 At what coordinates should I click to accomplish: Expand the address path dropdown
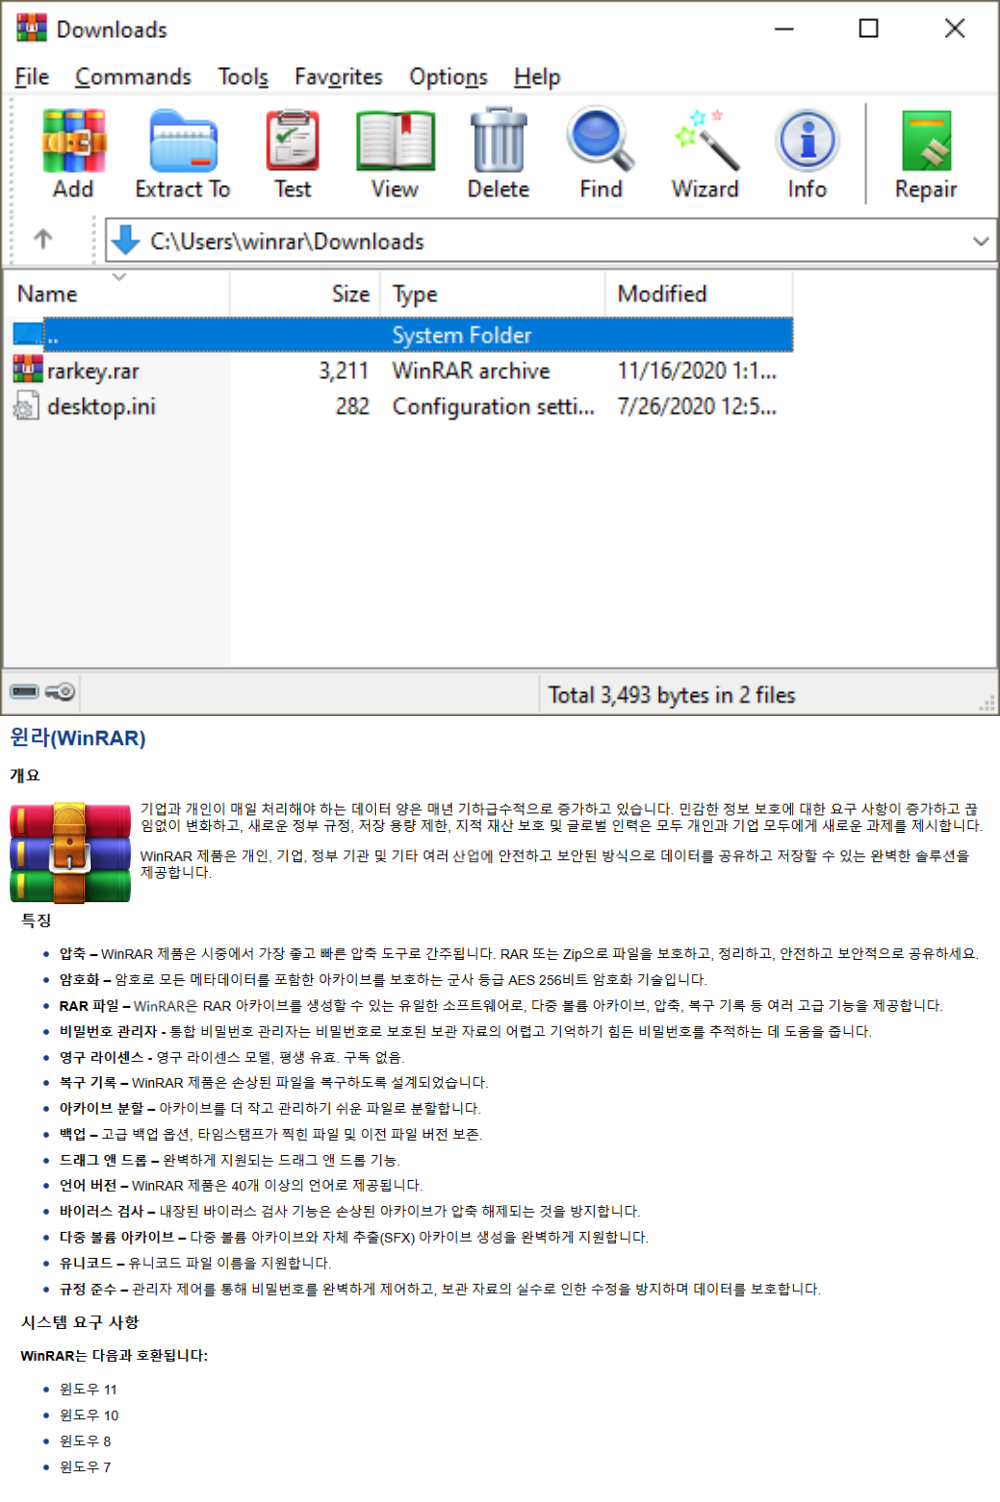coord(980,241)
